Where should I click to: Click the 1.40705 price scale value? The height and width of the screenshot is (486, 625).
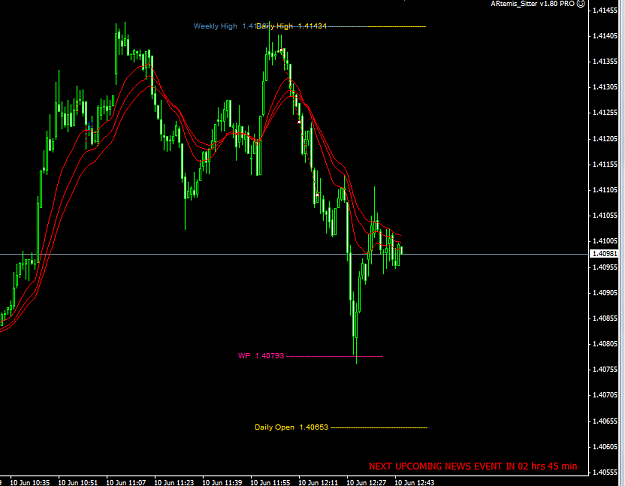(605, 395)
